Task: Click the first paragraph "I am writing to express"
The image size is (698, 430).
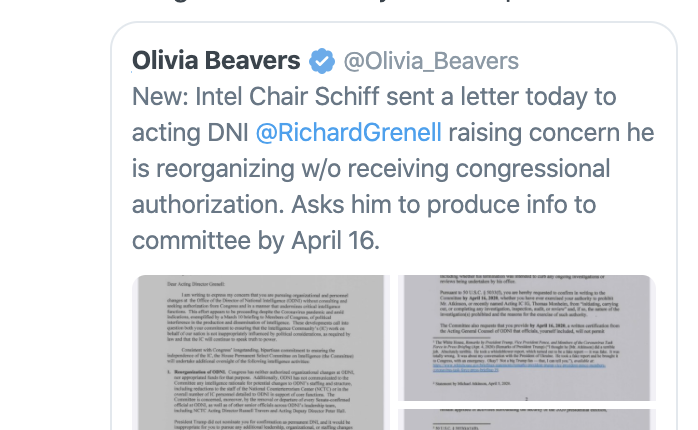Action: click(x=259, y=317)
